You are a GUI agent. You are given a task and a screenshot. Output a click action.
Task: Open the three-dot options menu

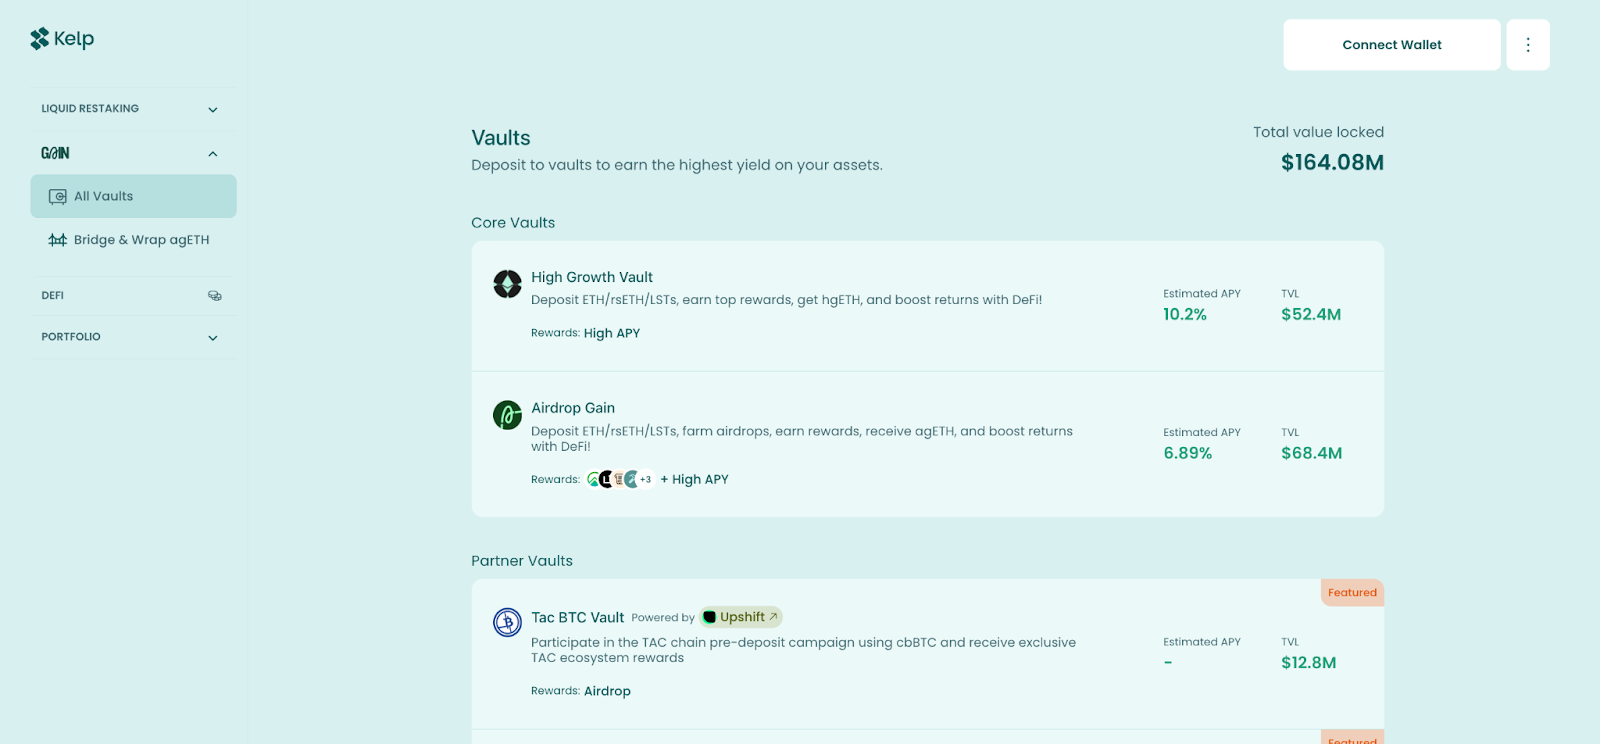point(1528,45)
